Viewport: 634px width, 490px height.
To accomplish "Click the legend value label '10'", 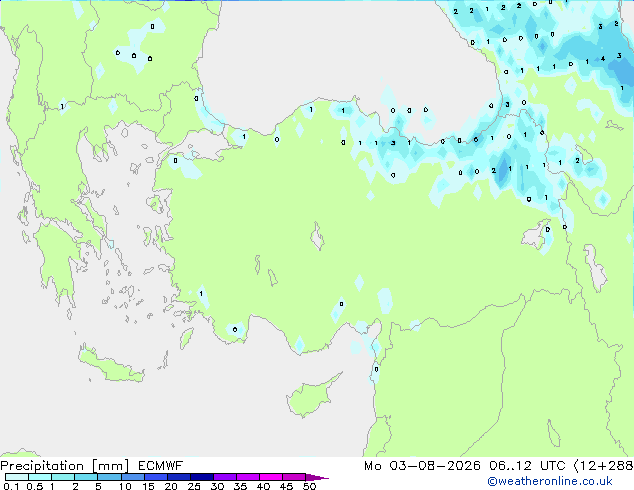I will pos(125,486).
